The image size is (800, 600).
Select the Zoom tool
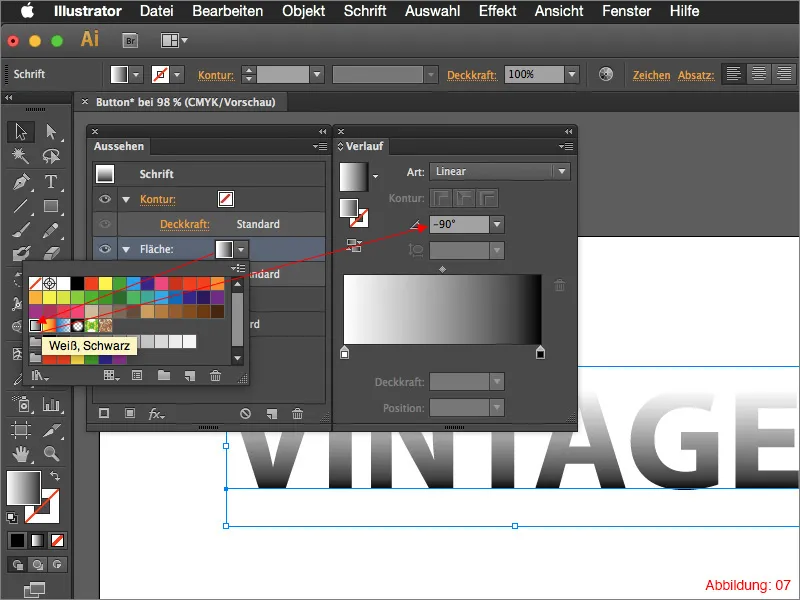51,454
